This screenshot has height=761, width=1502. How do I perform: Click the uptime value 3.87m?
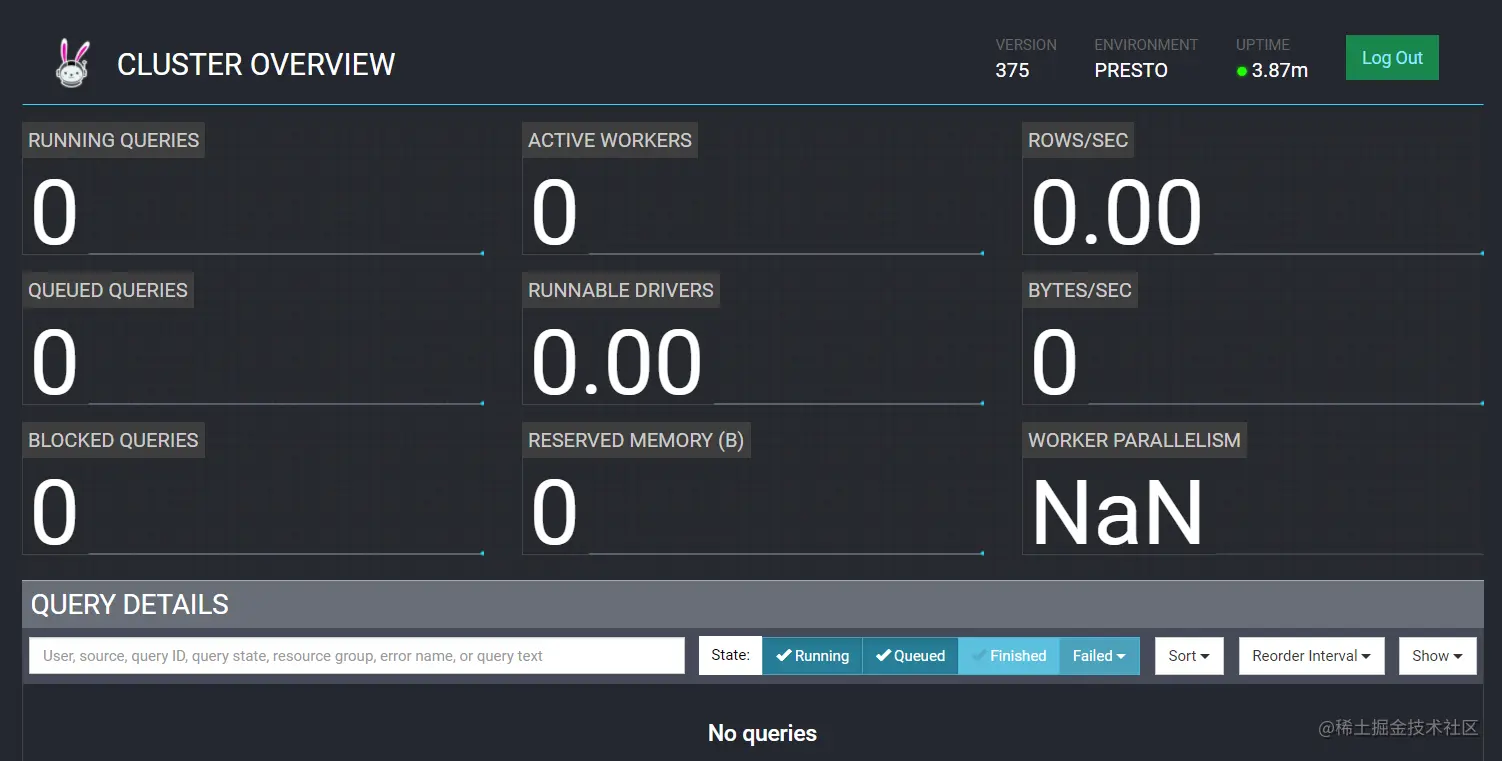click(x=1280, y=71)
